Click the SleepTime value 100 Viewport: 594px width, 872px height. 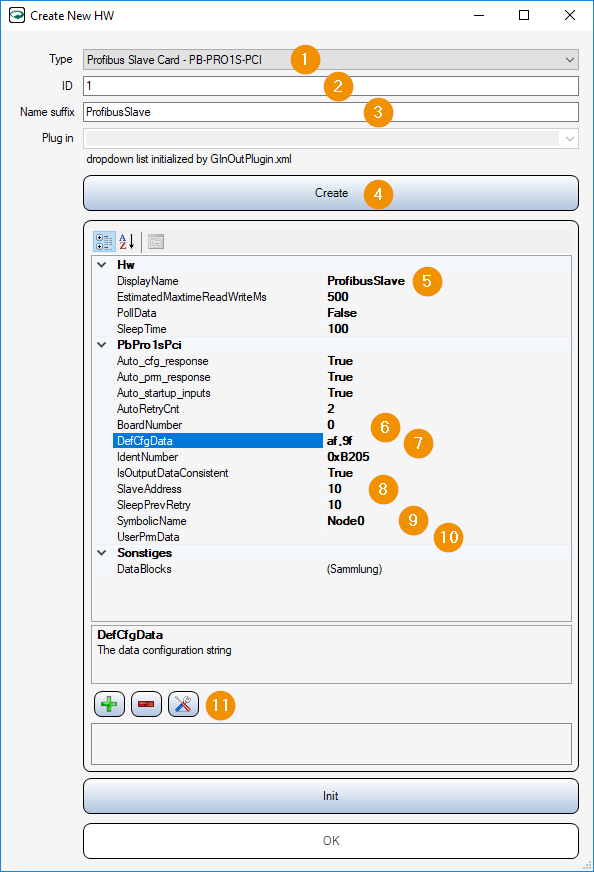338,329
